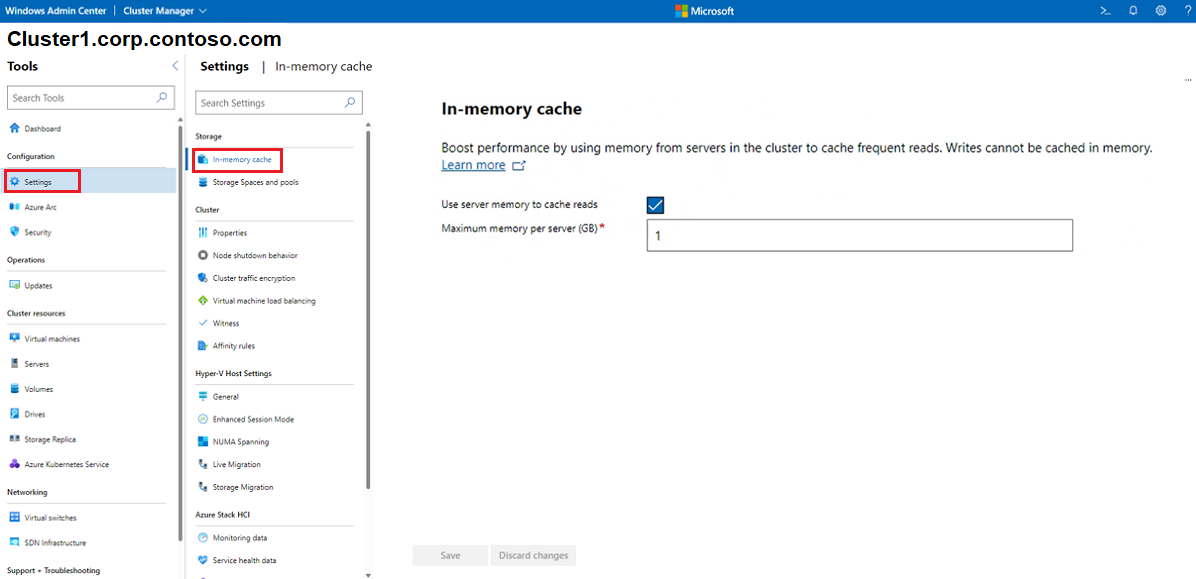Click the settings list scroll-up arrow
The image size is (1196, 579).
[368, 124]
